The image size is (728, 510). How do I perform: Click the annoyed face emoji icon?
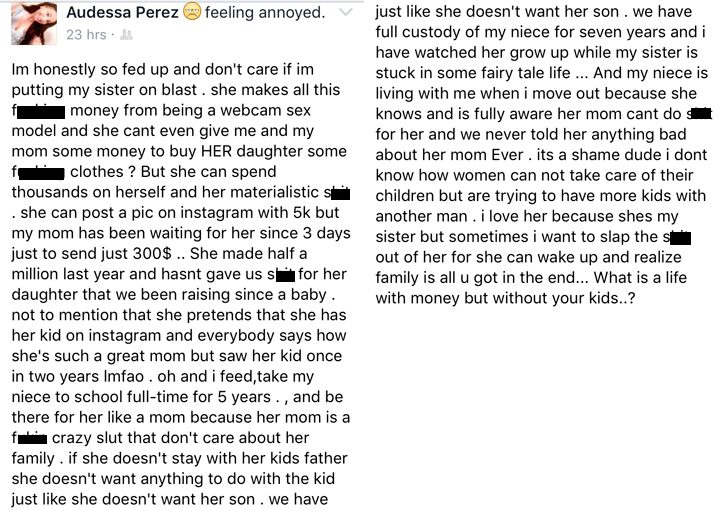tap(191, 12)
